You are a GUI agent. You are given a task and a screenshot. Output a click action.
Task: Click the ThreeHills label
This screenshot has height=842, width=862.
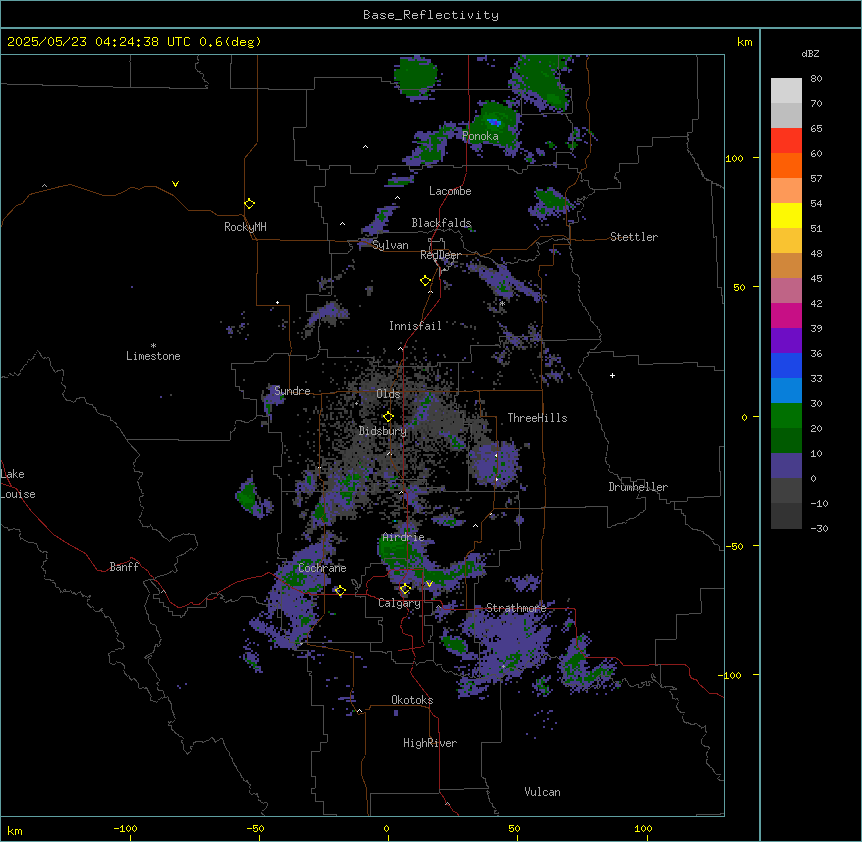(x=537, y=418)
